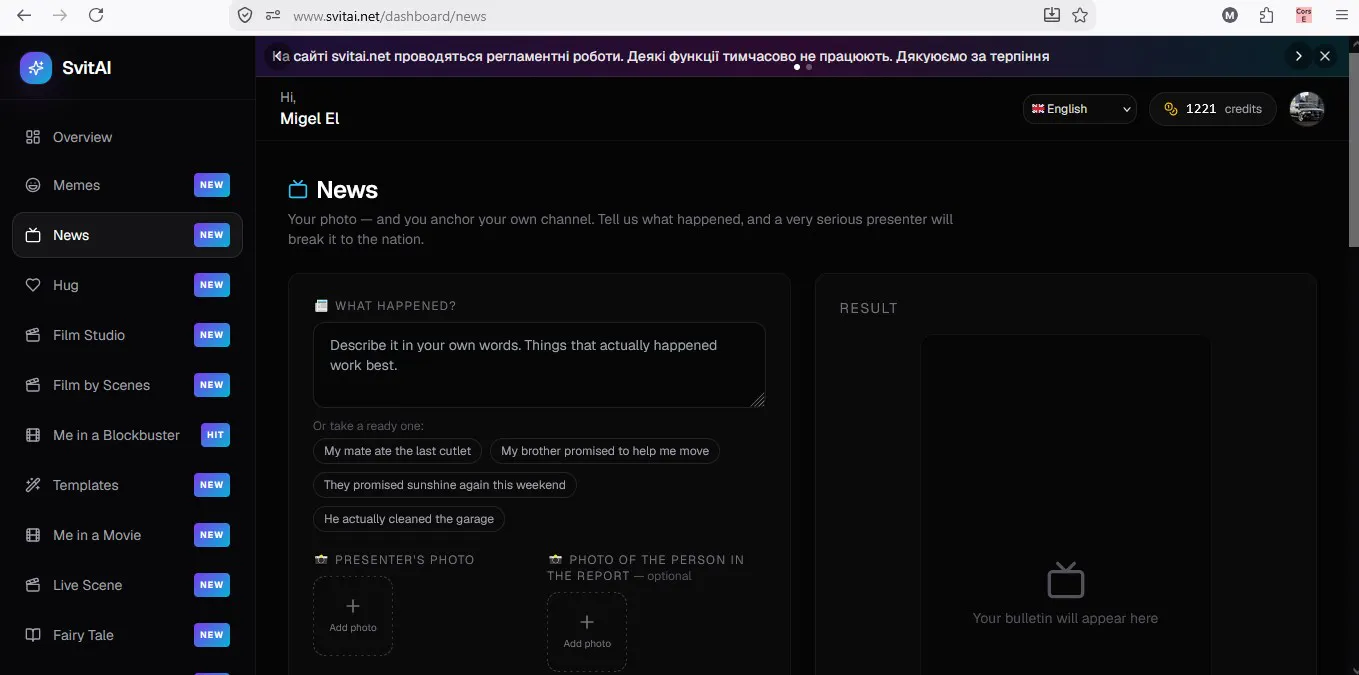This screenshot has height=675, width=1359.
Task: Open the site permissions icon
Action: [x=273, y=16]
